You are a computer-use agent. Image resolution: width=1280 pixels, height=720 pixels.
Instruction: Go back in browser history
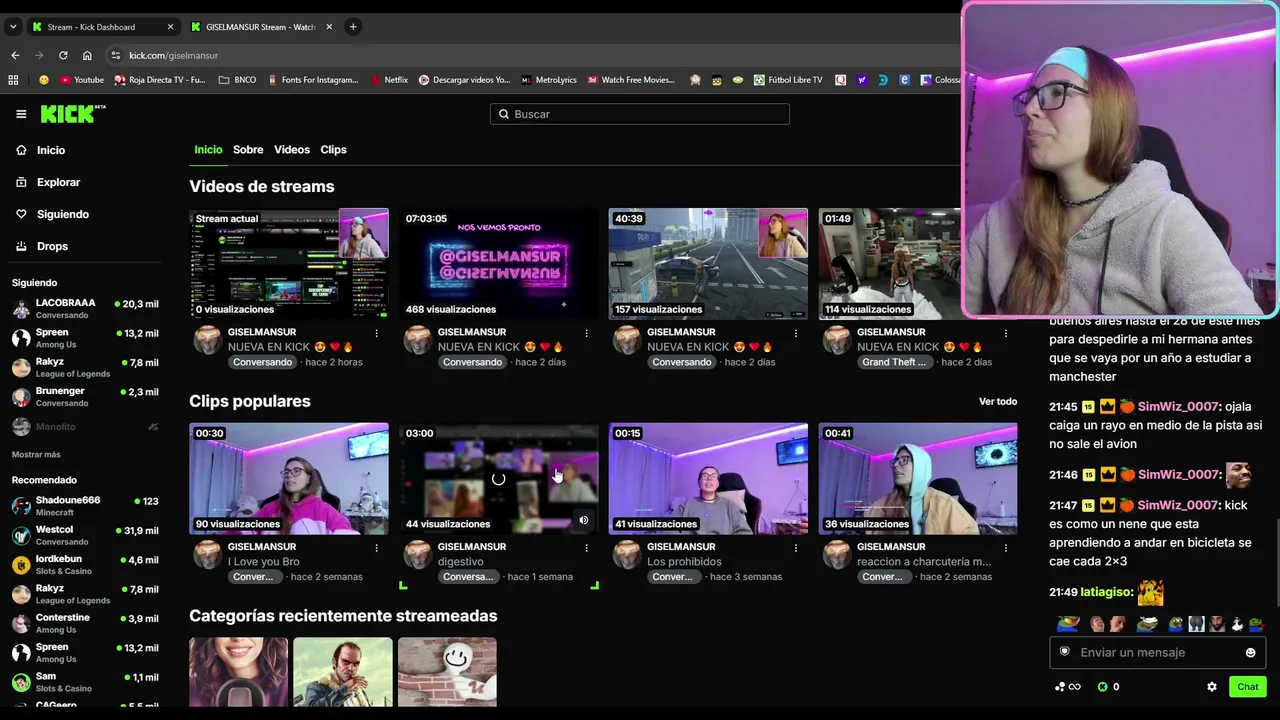tap(15, 55)
